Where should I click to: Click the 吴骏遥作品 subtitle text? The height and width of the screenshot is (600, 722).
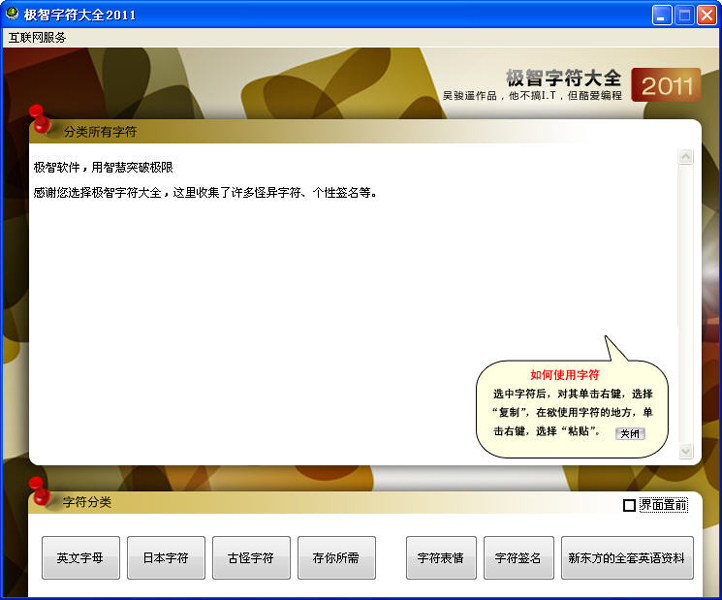click(x=532, y=95)
